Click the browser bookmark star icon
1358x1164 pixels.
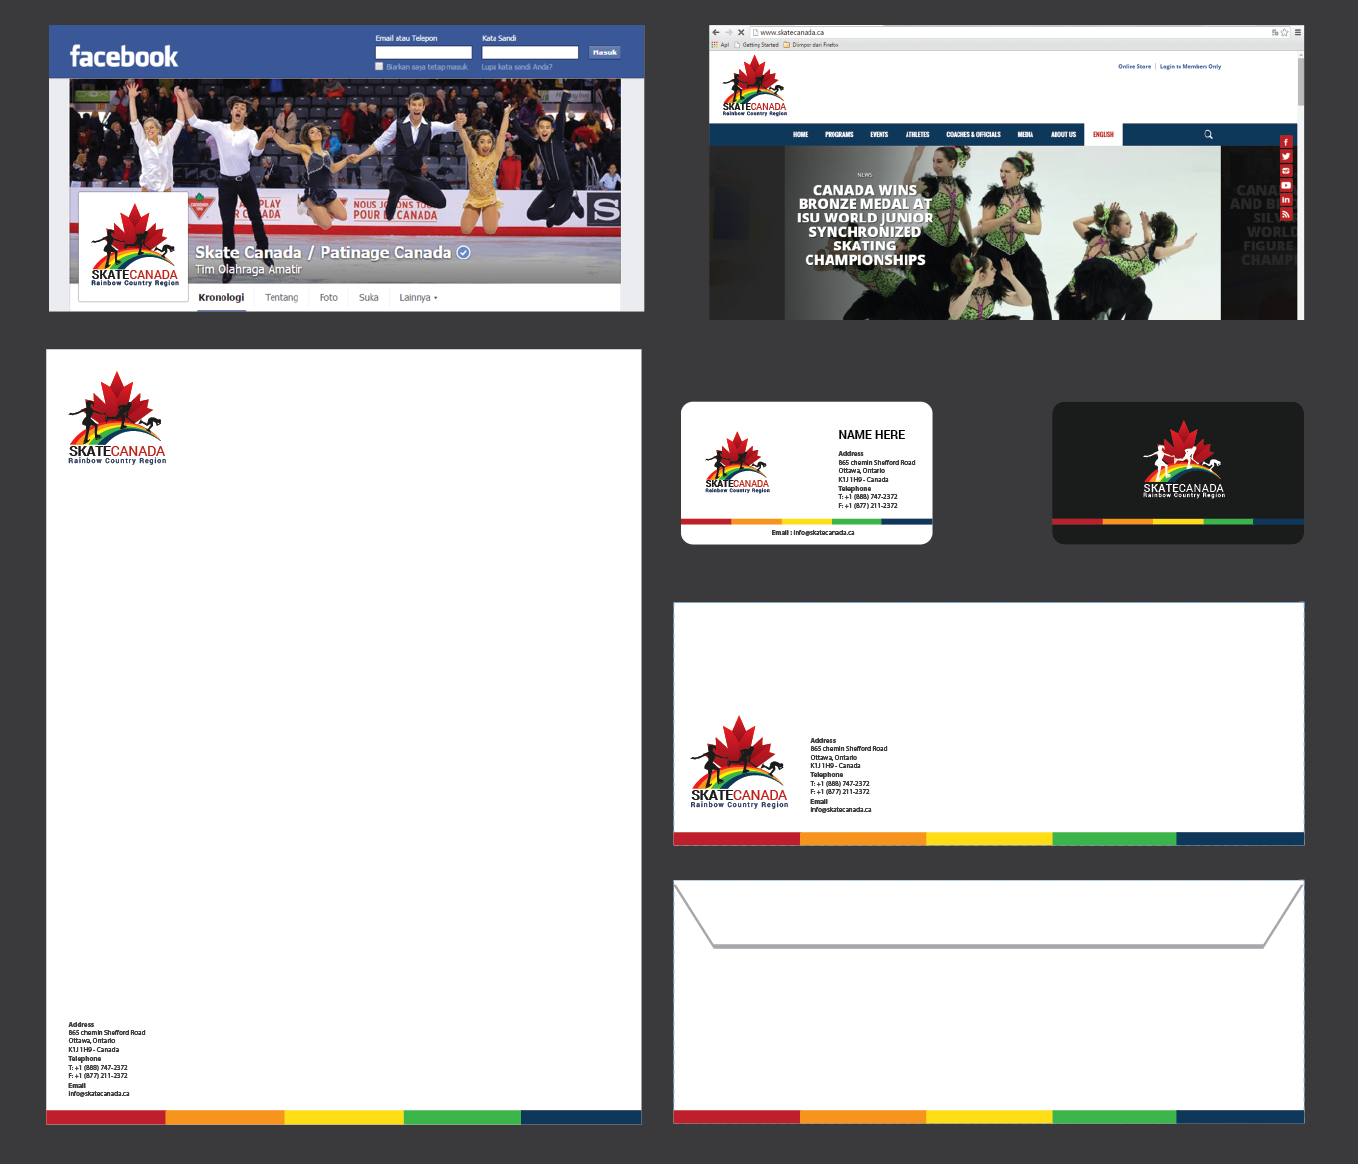click(x=1285, y=32)
